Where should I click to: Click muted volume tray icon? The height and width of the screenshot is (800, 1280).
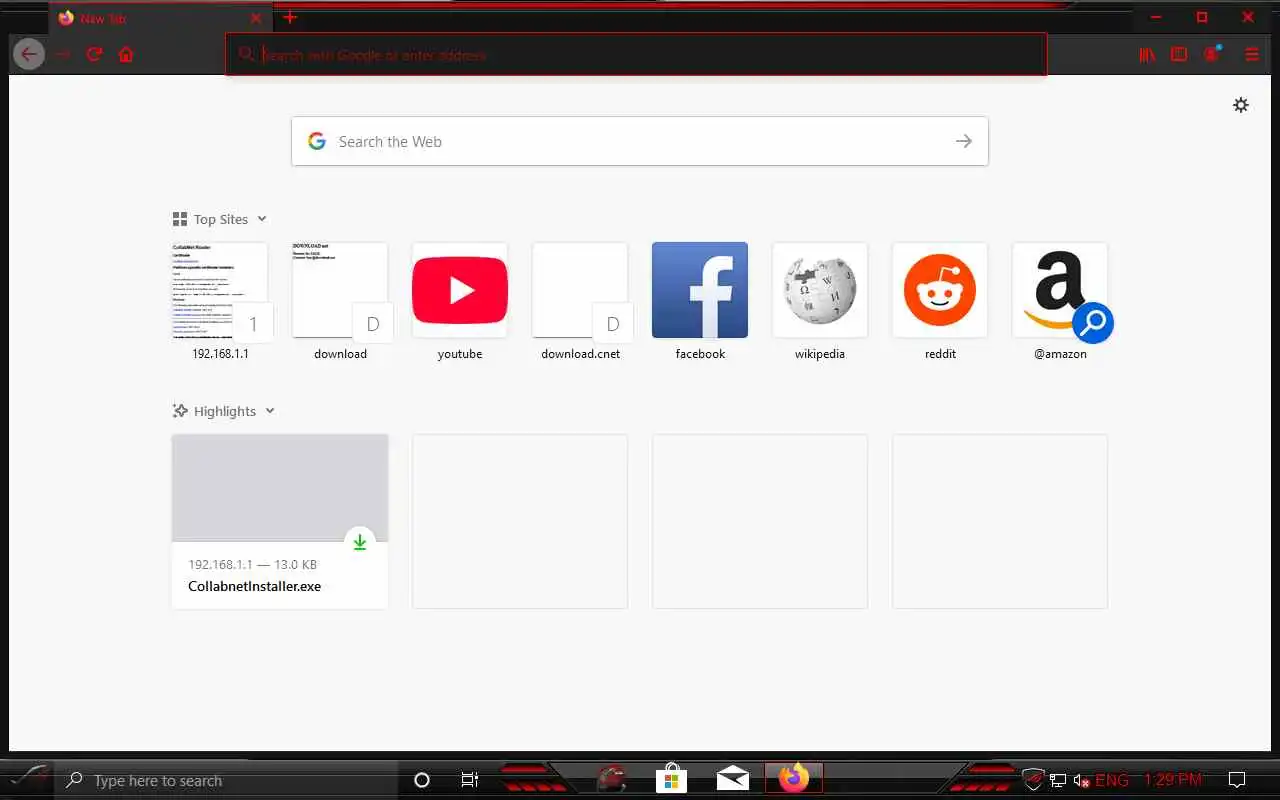tap(1081, 780)
